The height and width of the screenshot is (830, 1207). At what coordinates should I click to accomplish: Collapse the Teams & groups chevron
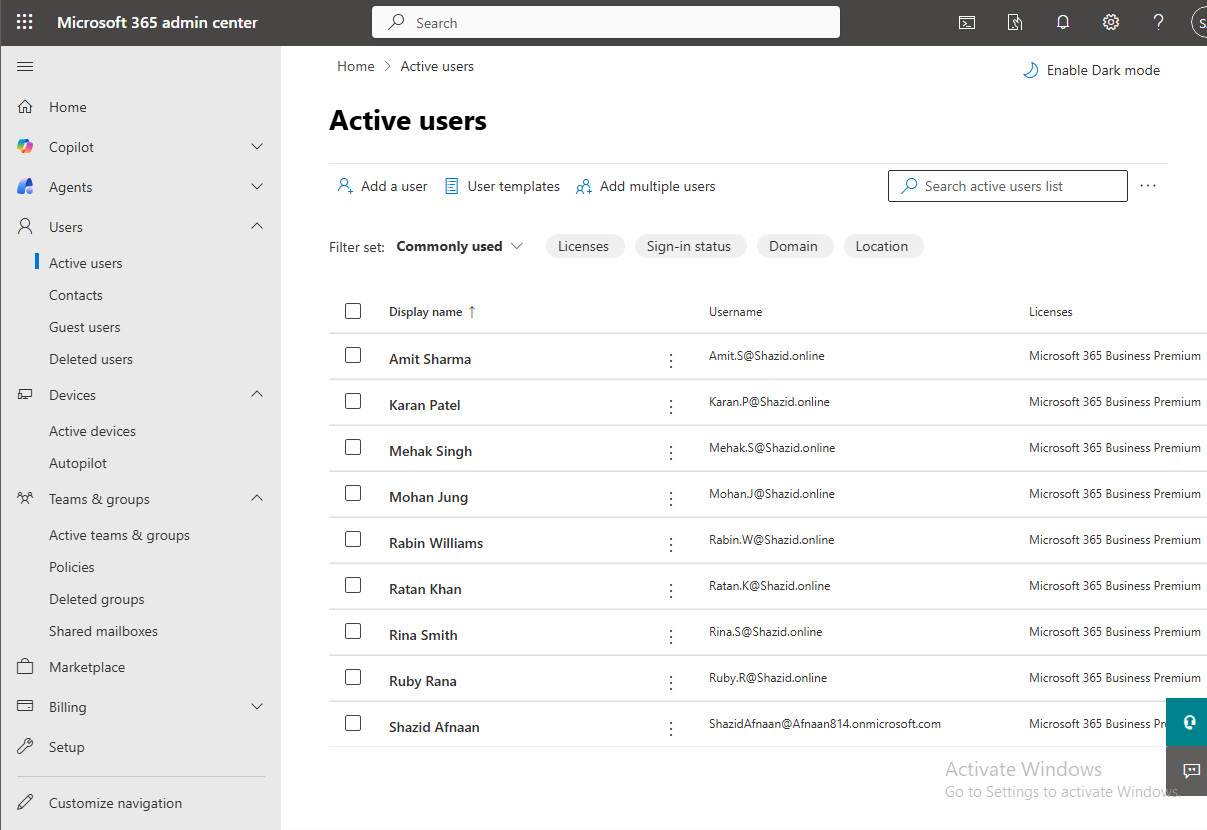[x=257, y=499]
